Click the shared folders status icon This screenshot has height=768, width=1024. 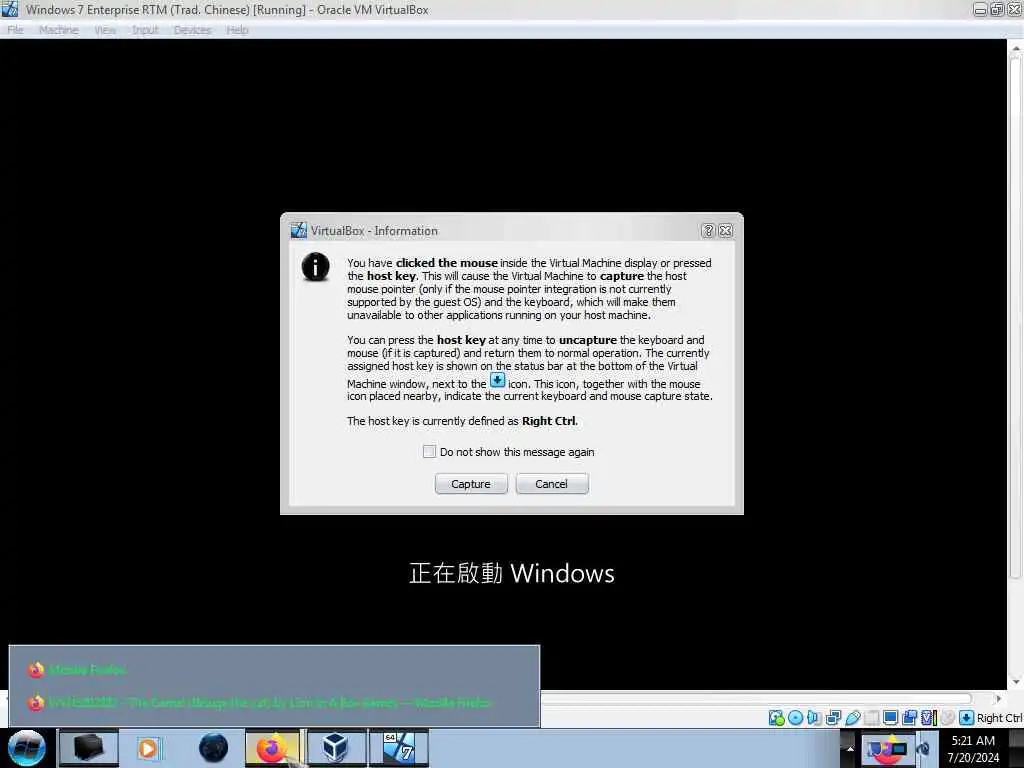871,718
